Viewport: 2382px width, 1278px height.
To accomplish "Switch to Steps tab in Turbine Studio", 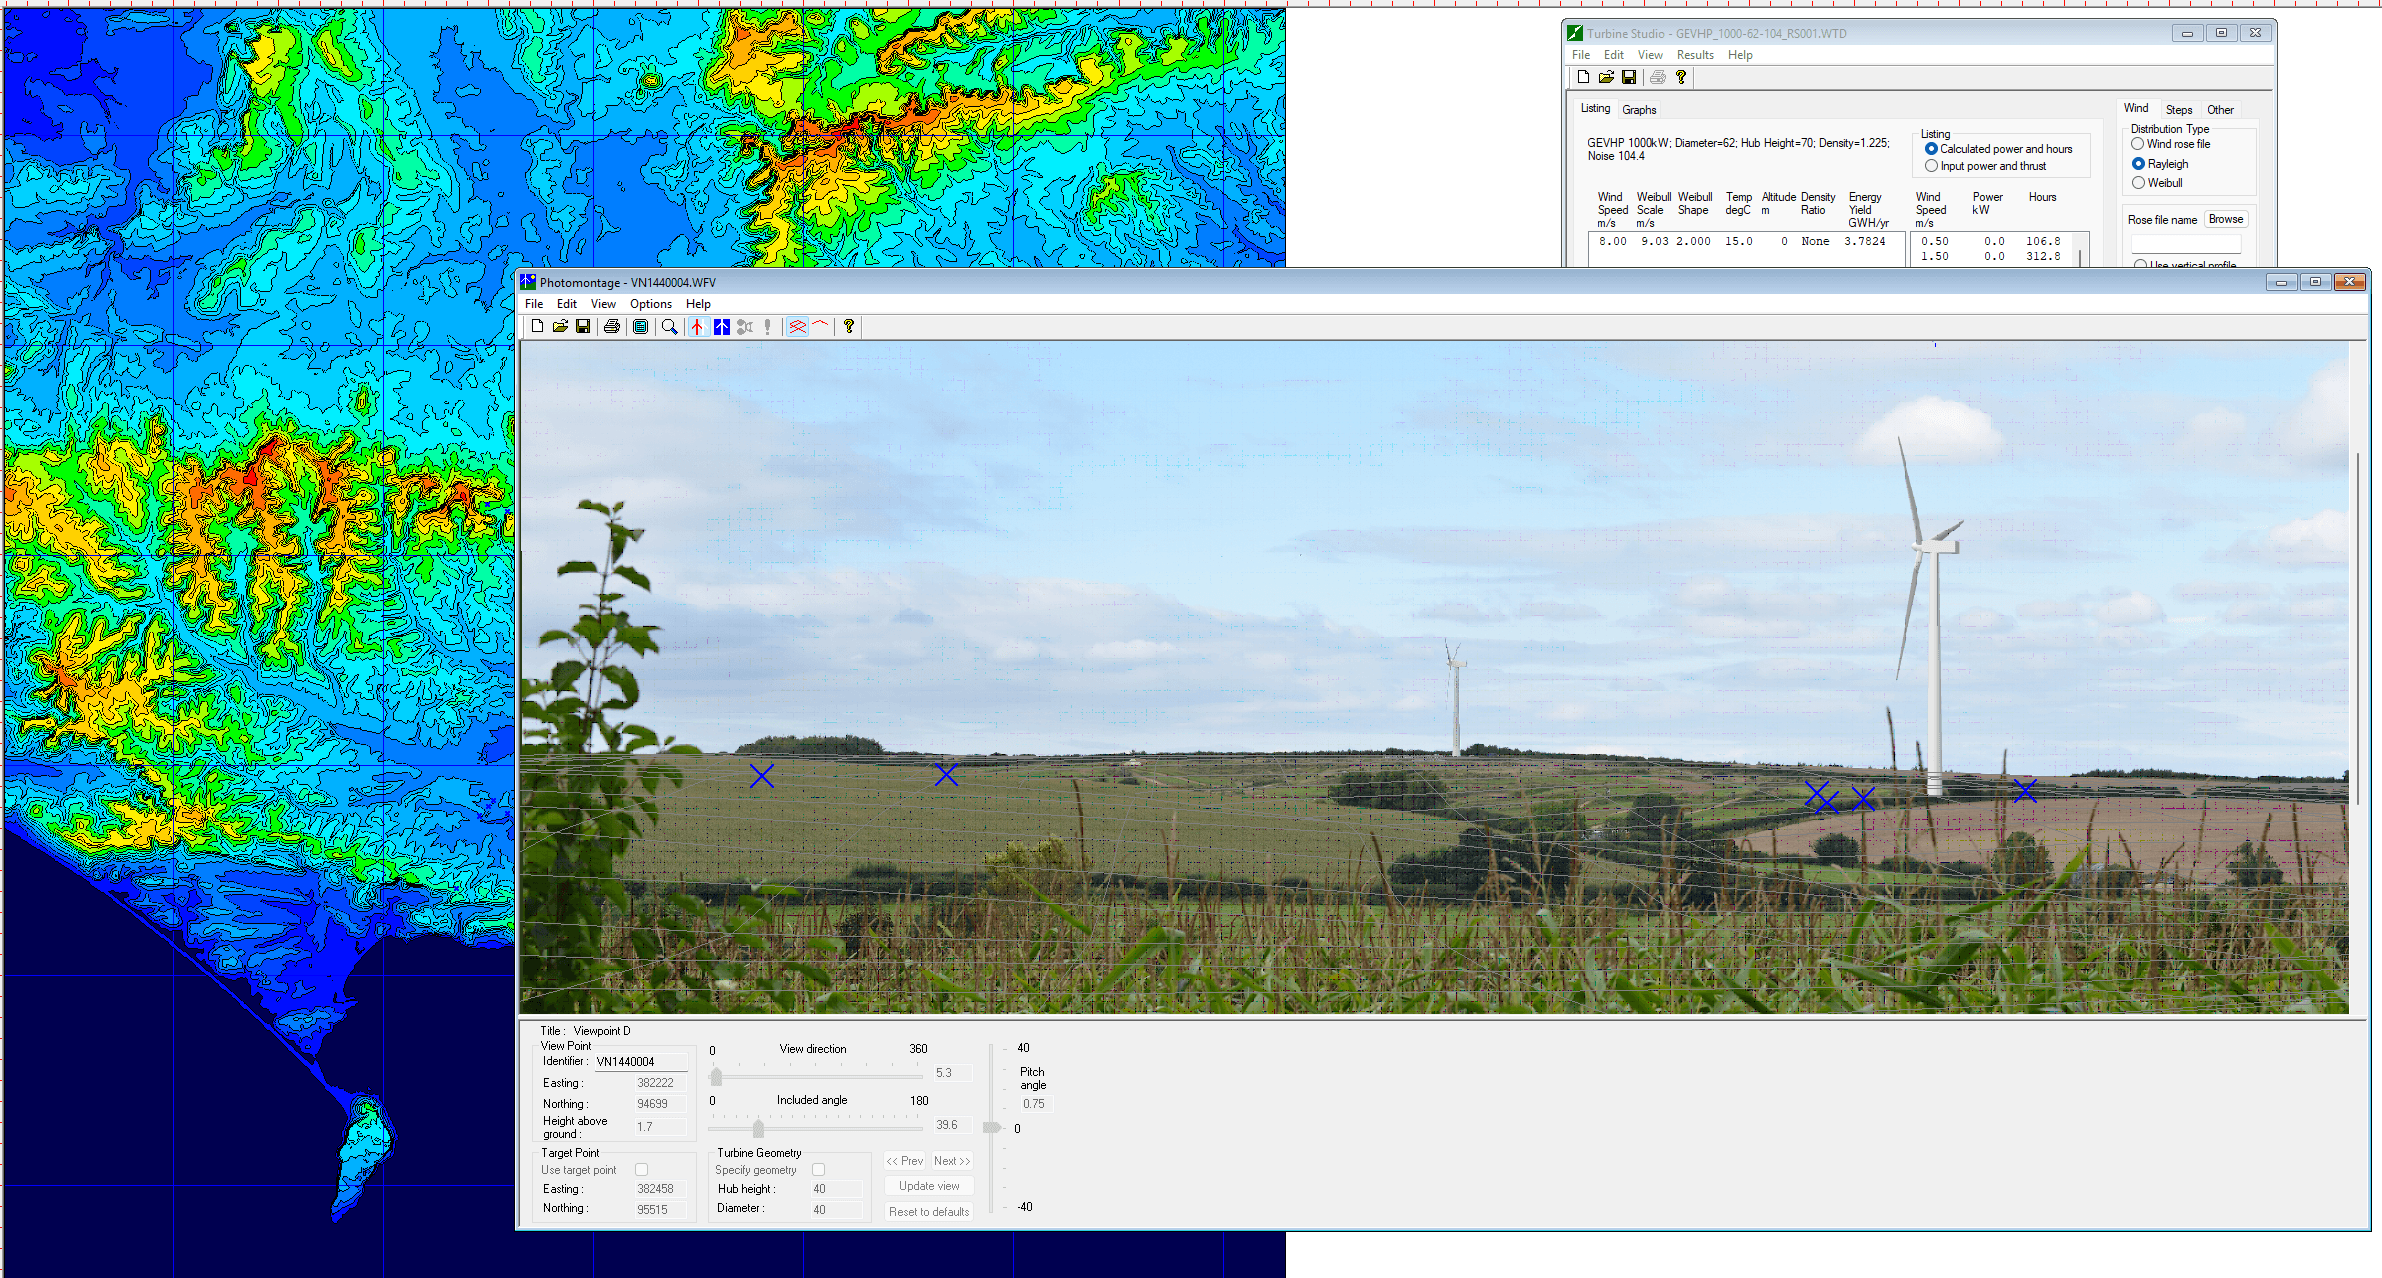I will [2179, 110].
